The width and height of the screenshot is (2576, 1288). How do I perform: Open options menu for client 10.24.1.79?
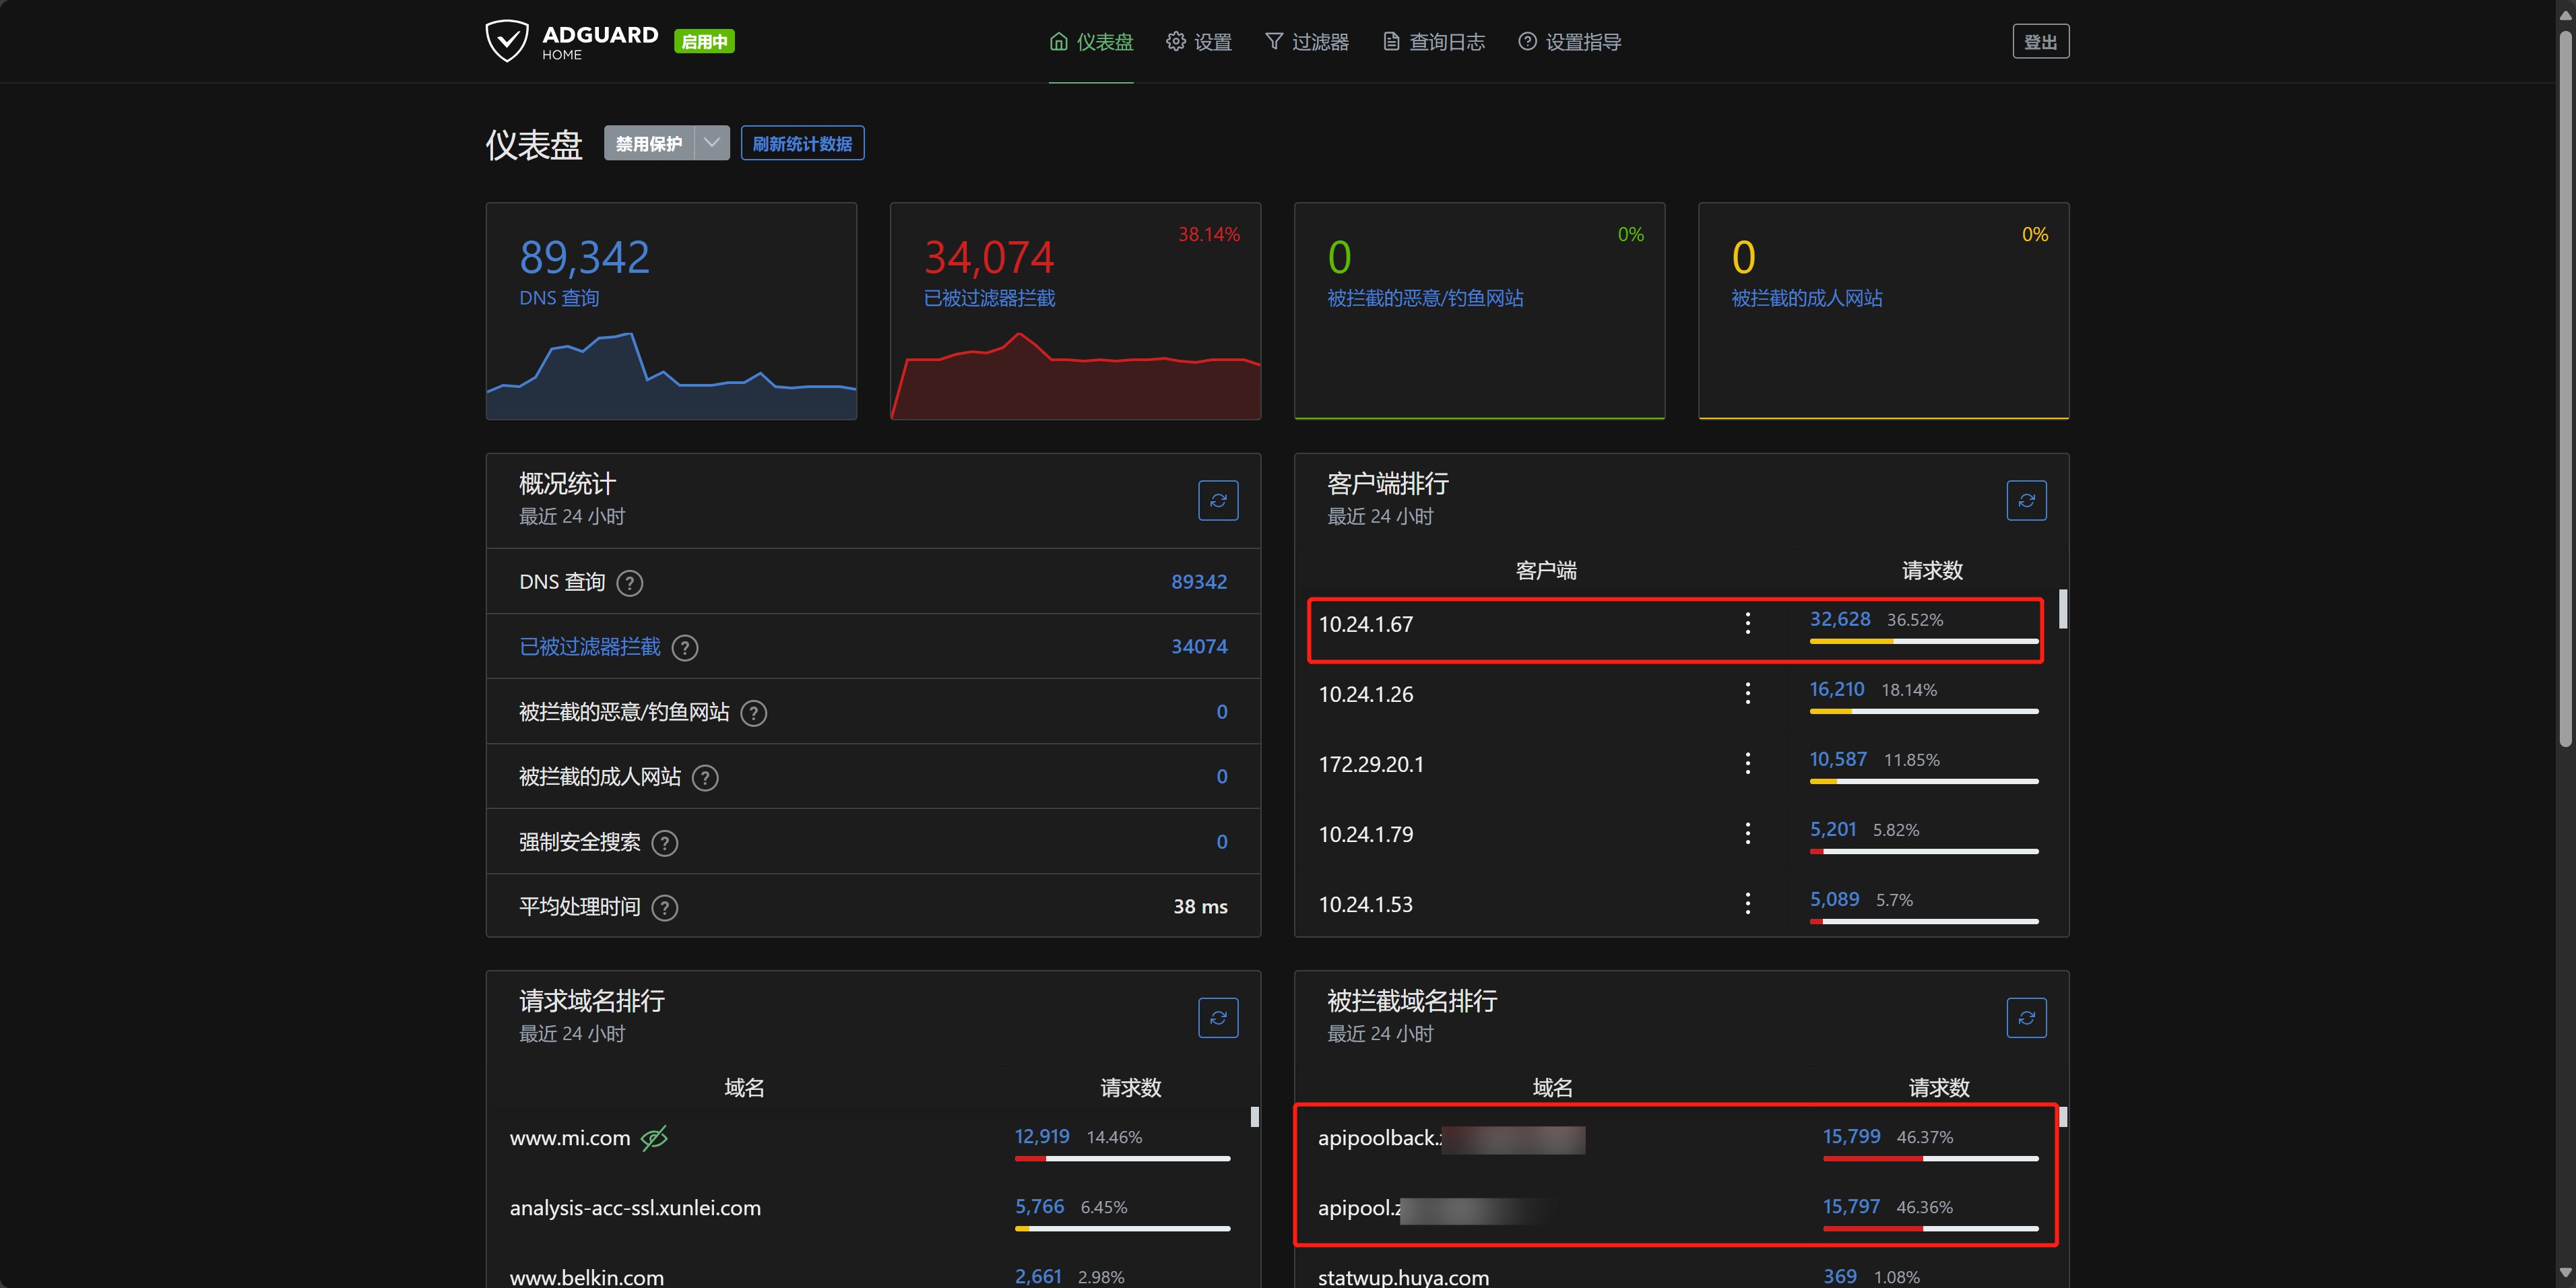[x=1747, y=833]
